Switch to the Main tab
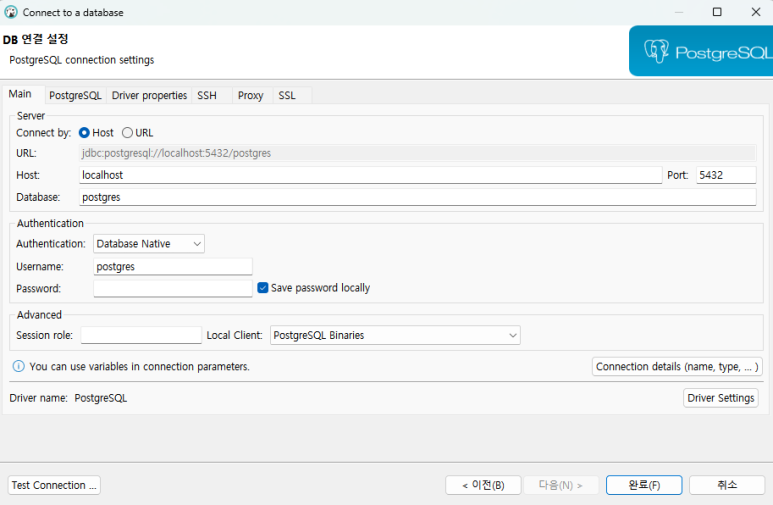Viewport: 773px width, 505px height. tap(20, 94)
